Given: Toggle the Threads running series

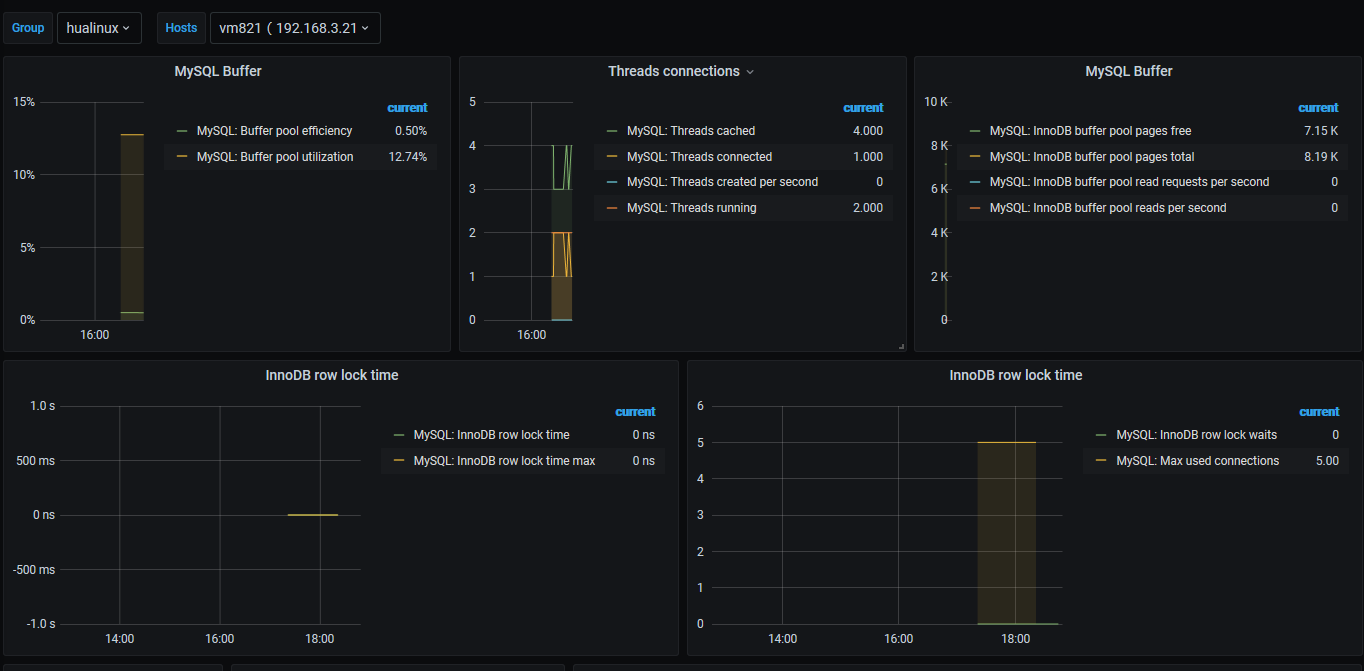Looking at the screenshot, I should [691, 208].
